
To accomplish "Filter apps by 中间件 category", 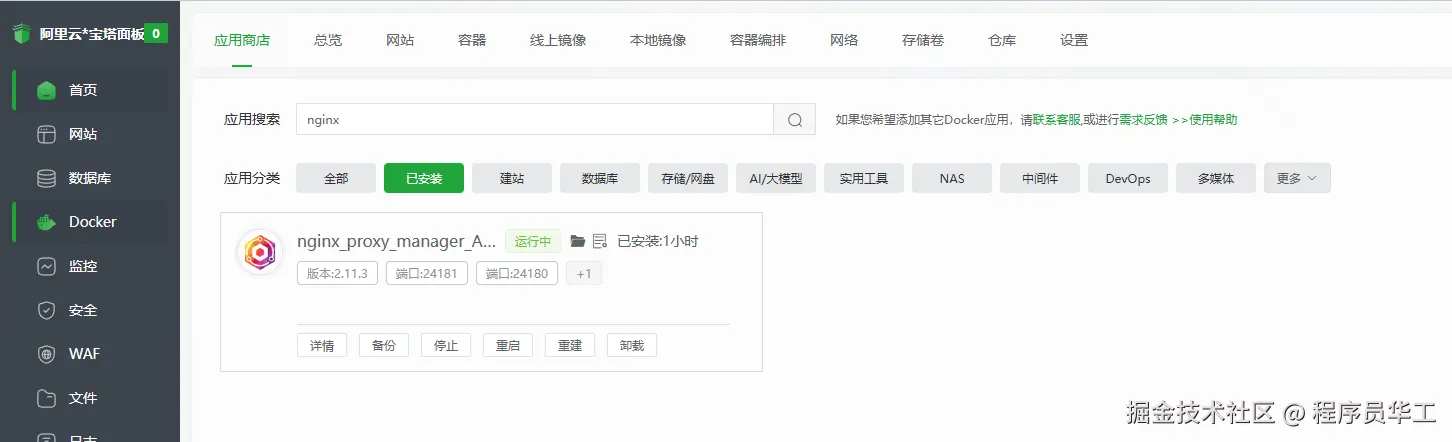I will 1040,178.
